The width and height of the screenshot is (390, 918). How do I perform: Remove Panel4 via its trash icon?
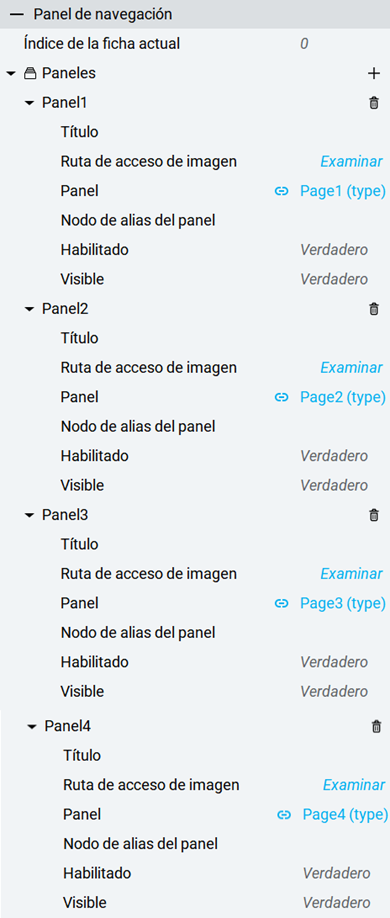(376, 727)
